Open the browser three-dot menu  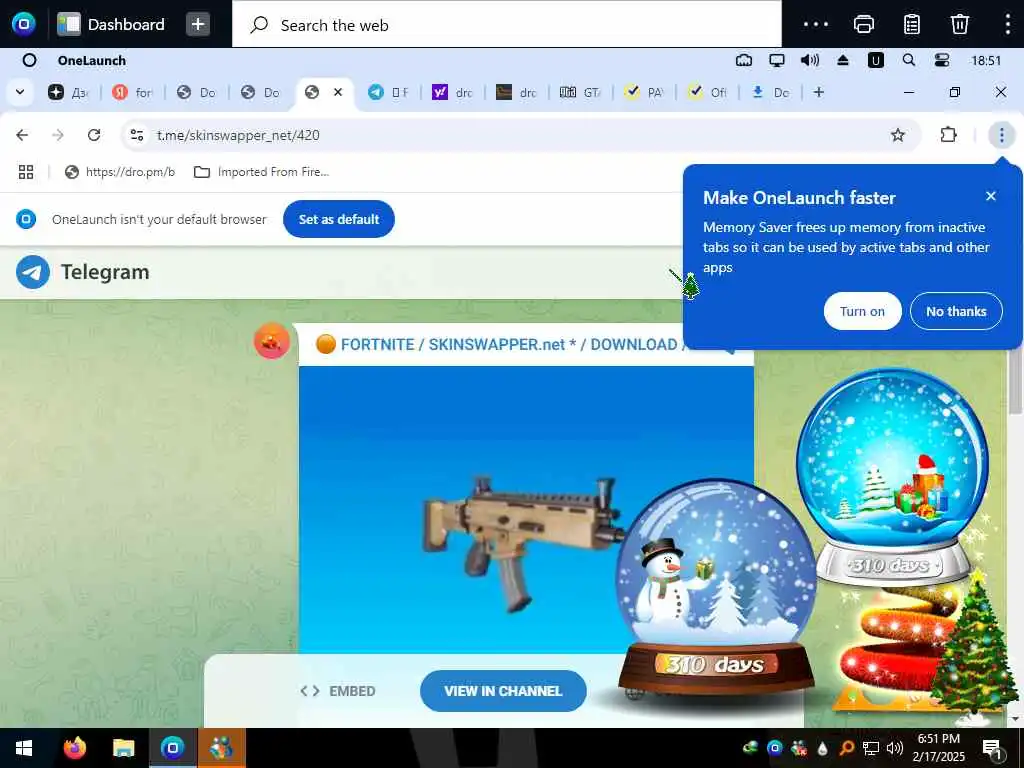coord(1001,135)
